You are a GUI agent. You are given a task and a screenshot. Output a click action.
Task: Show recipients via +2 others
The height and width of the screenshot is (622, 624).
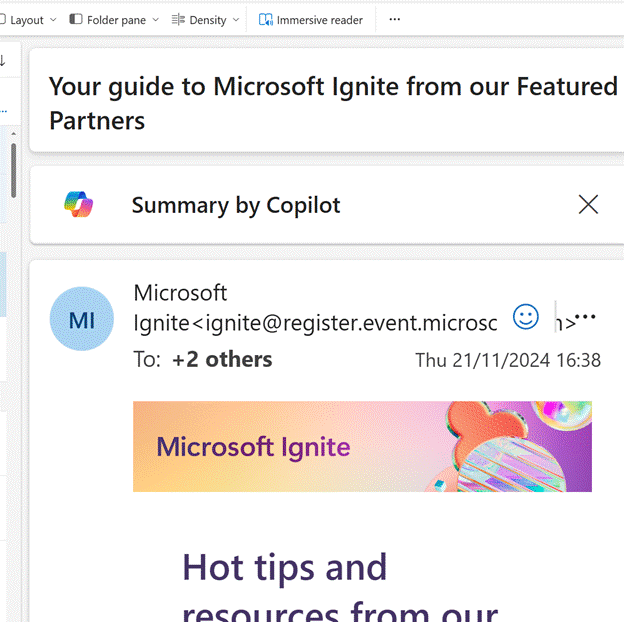[x=222, y=360]
